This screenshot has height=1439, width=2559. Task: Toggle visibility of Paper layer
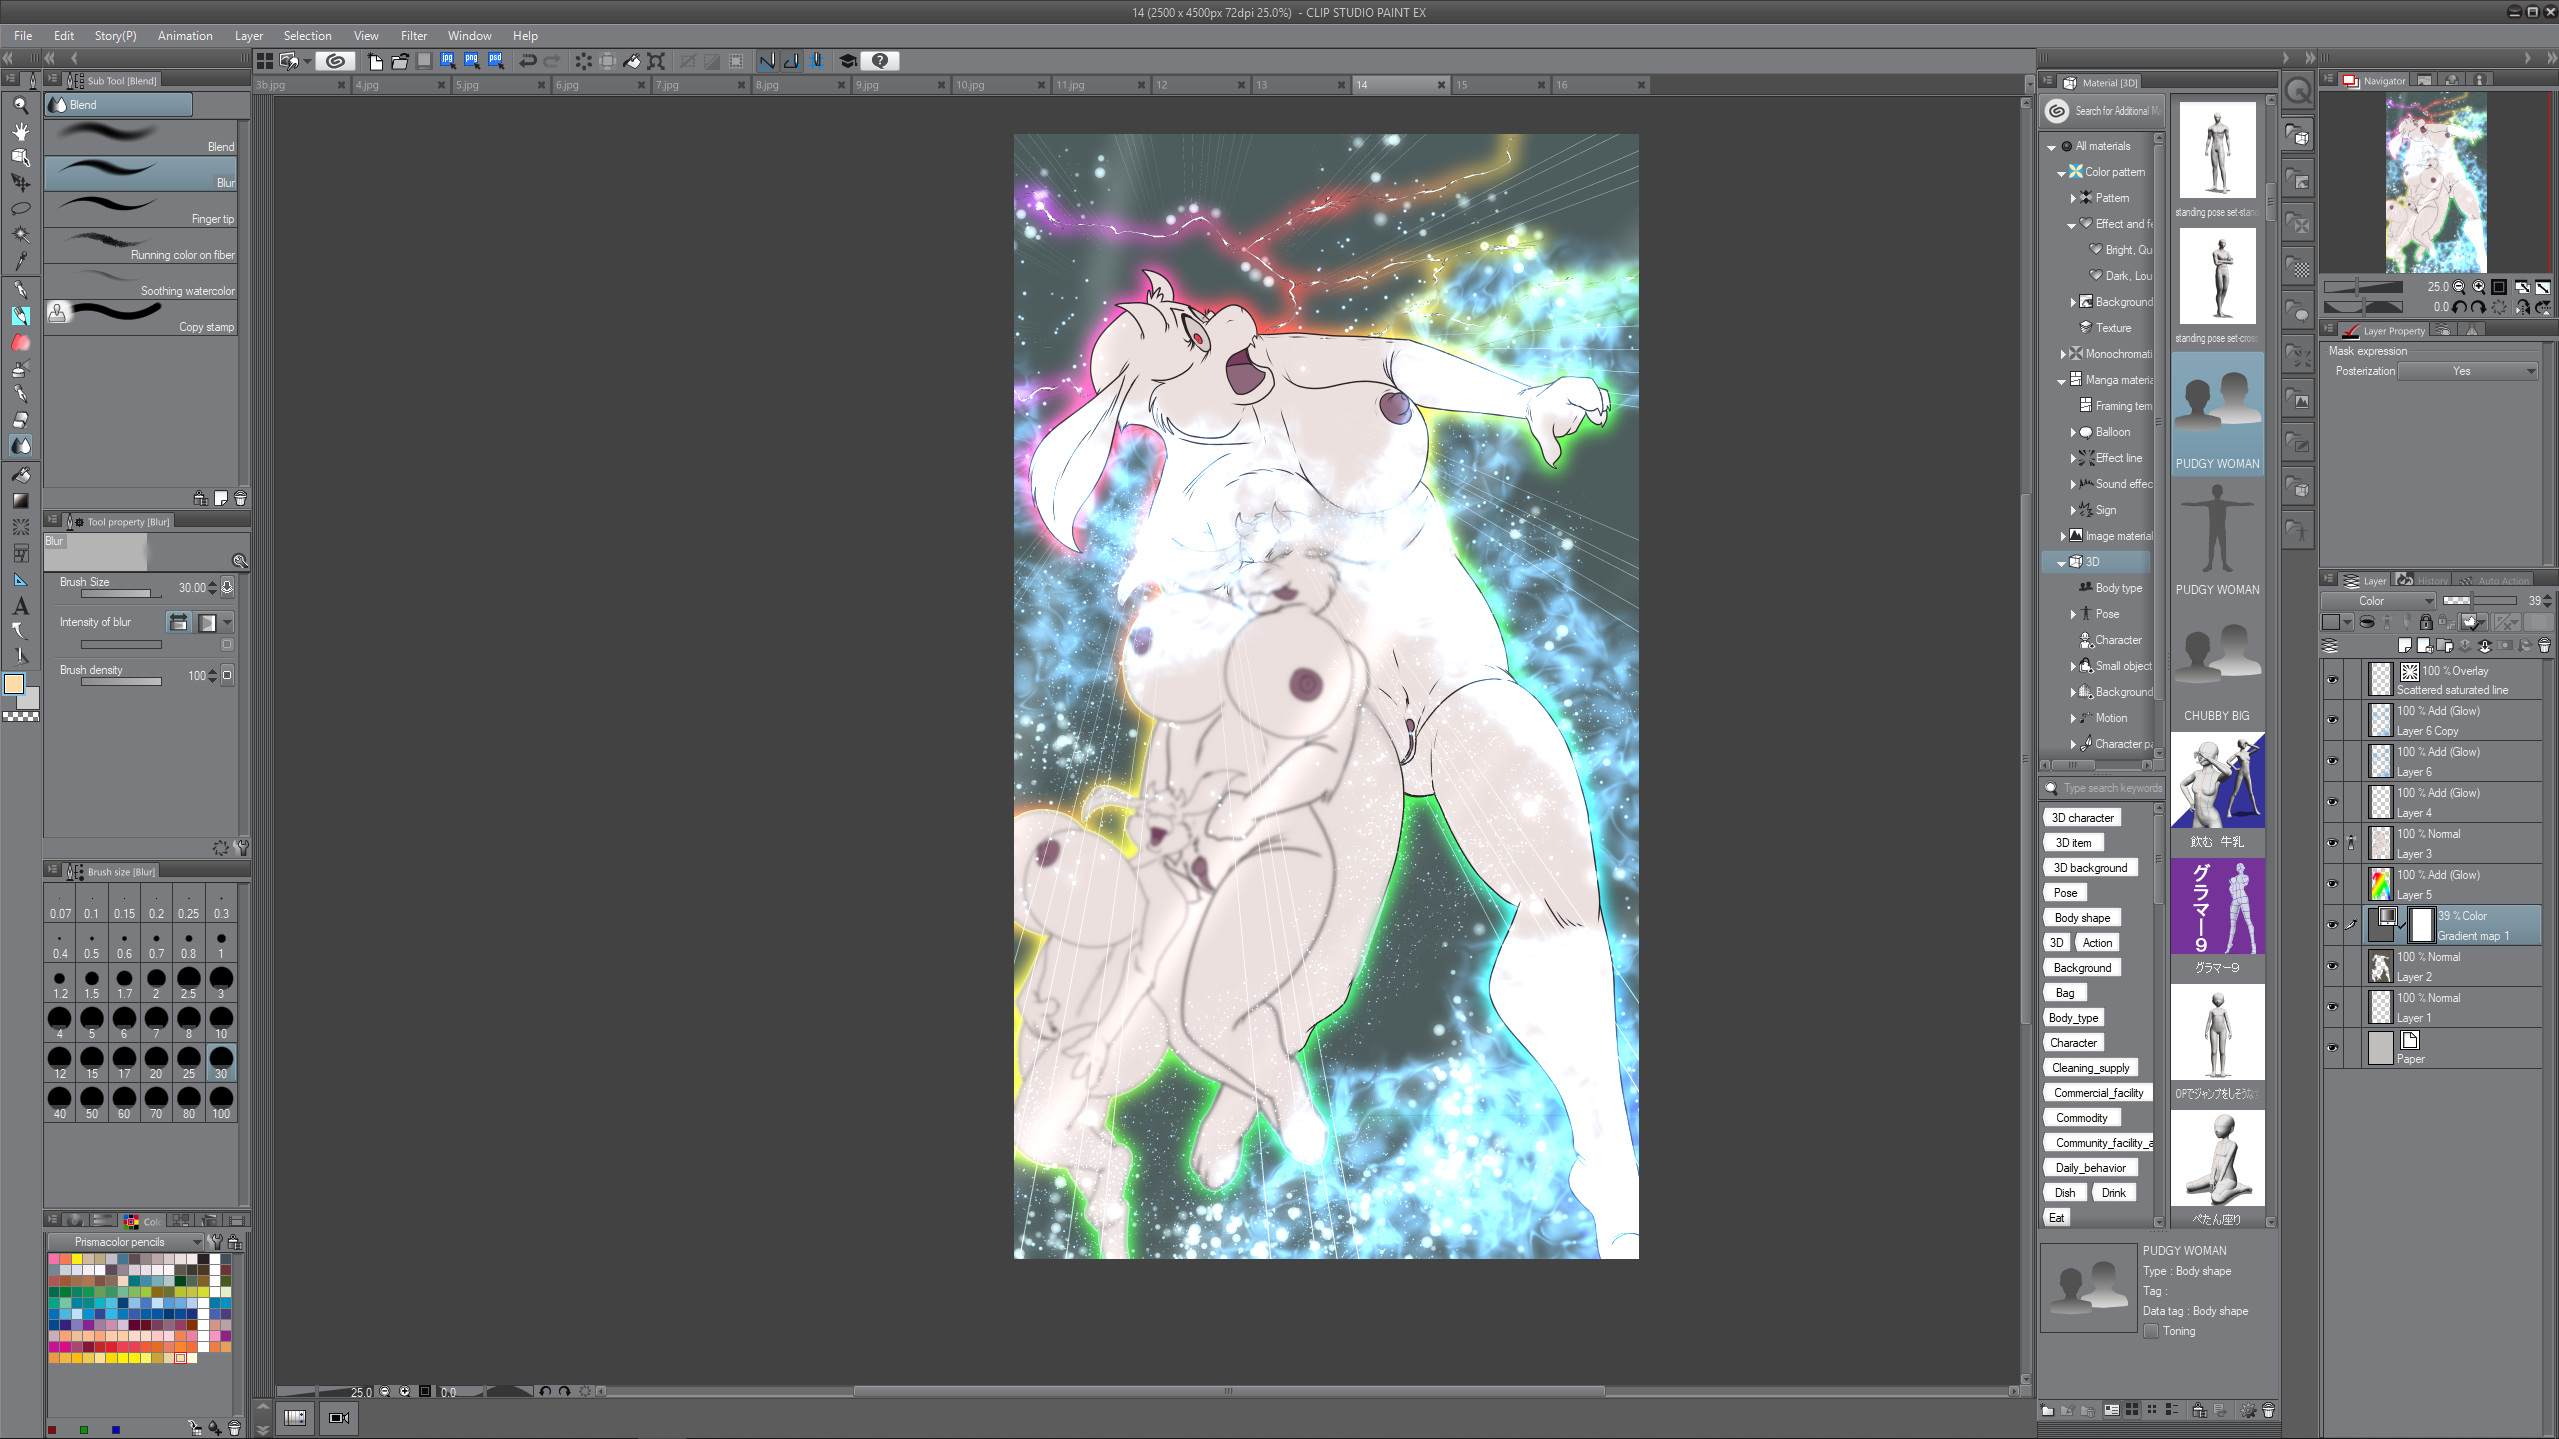coord(2332,1048)
